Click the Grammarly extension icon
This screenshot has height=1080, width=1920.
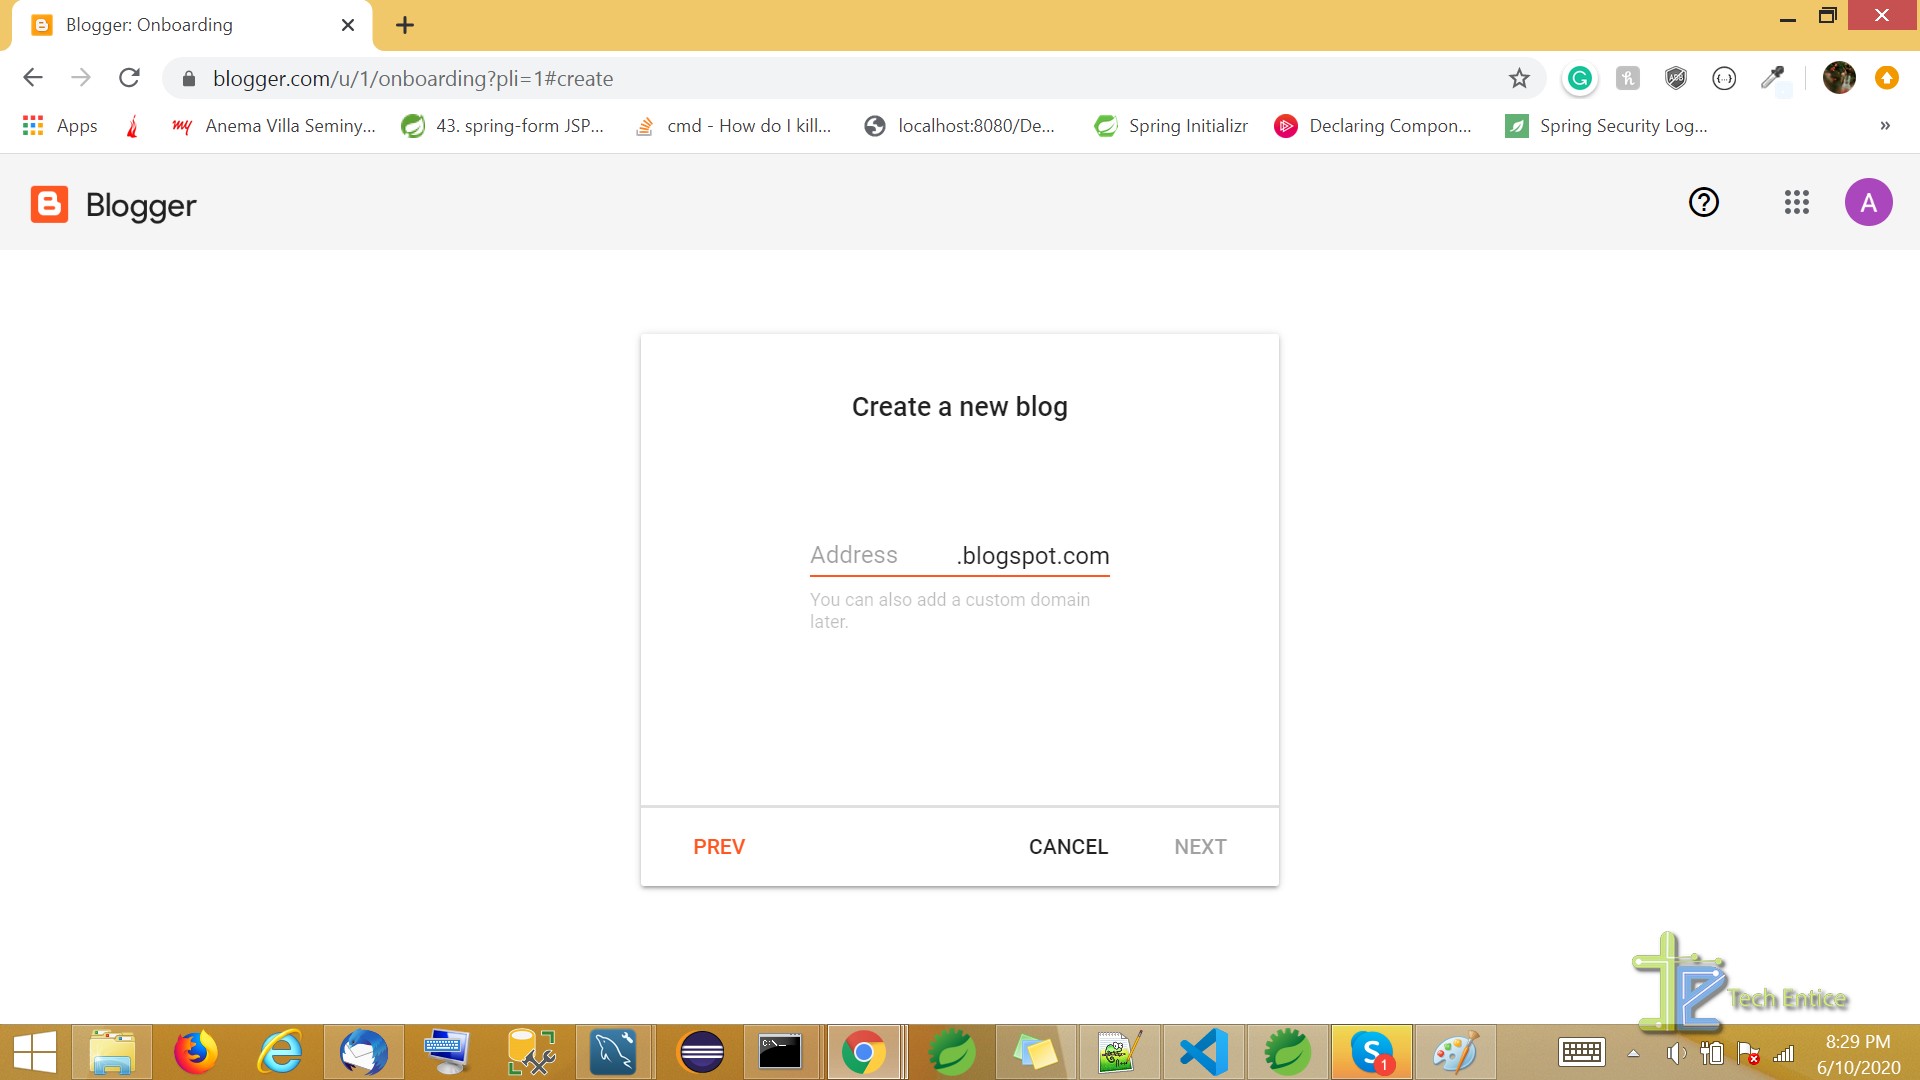click(x=1578, y=78)
